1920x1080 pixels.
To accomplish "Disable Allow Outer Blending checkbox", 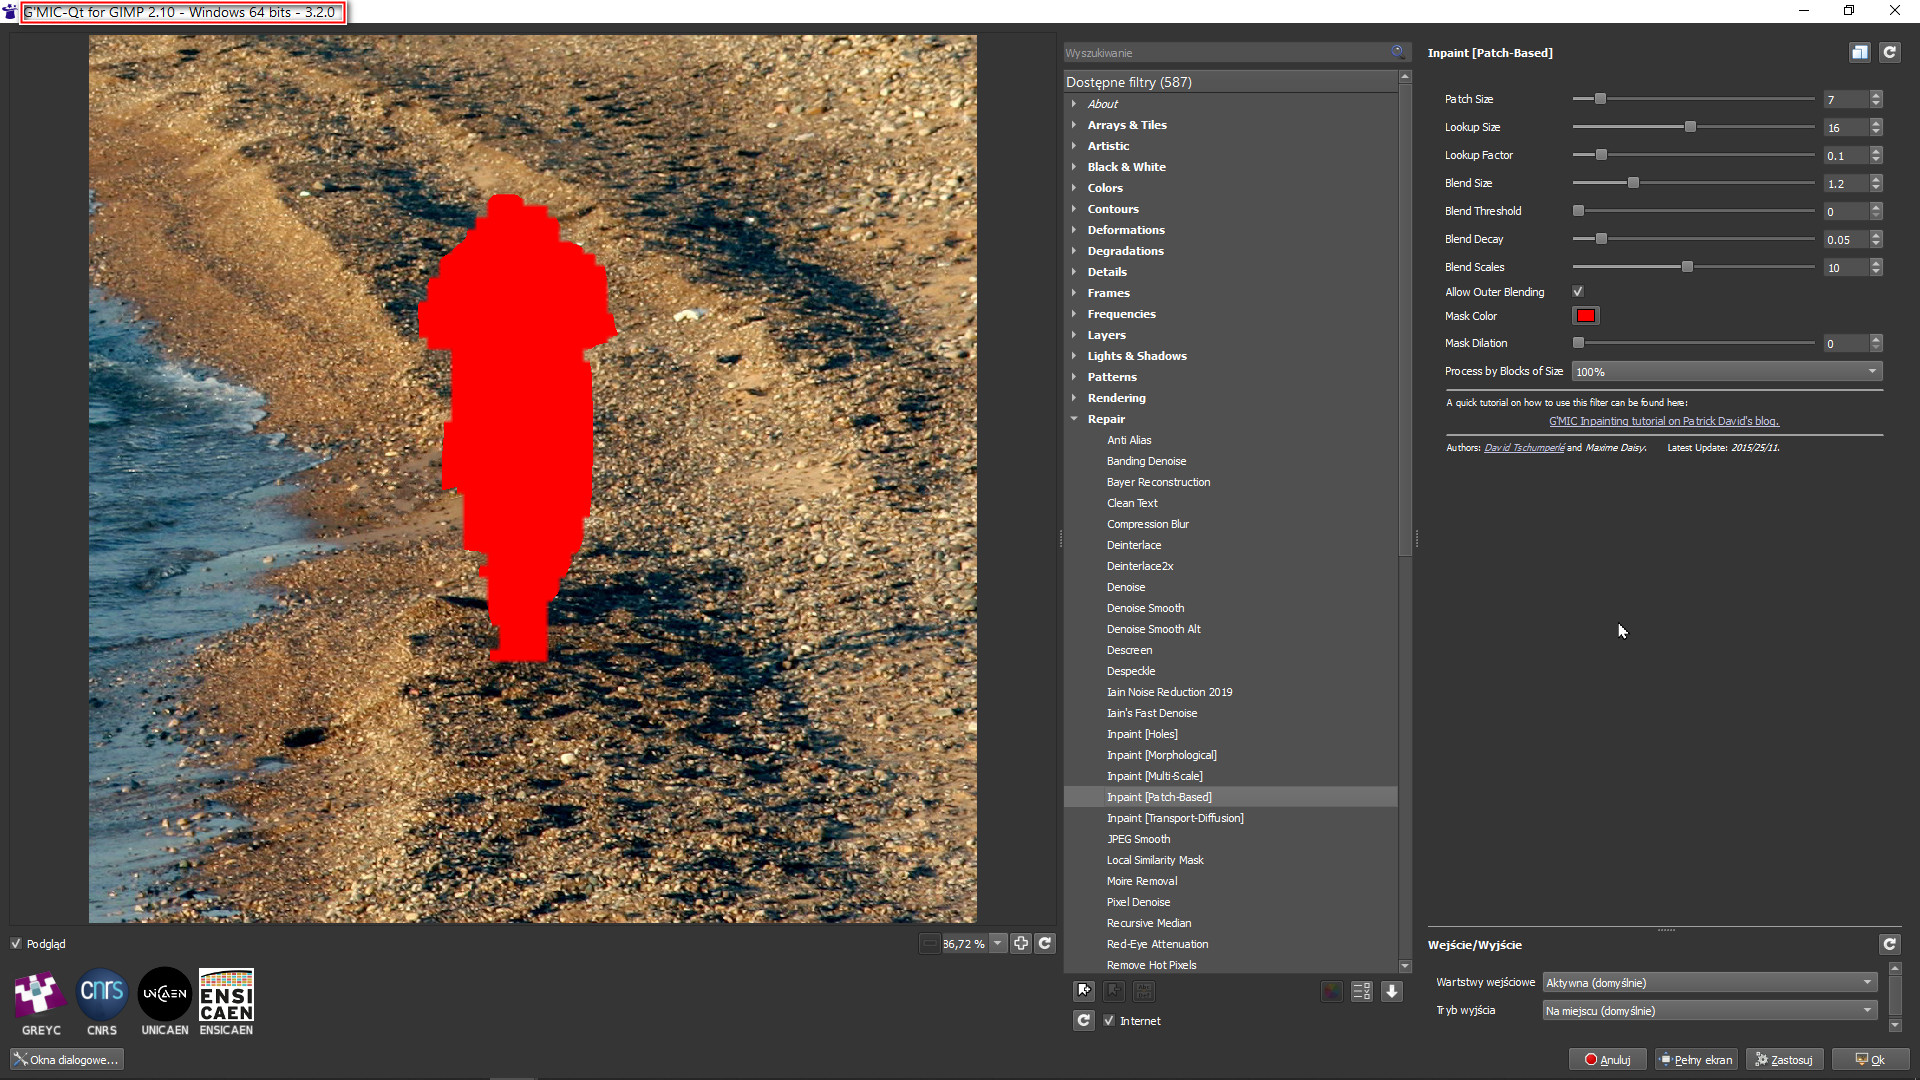I will coord(1578,292).
